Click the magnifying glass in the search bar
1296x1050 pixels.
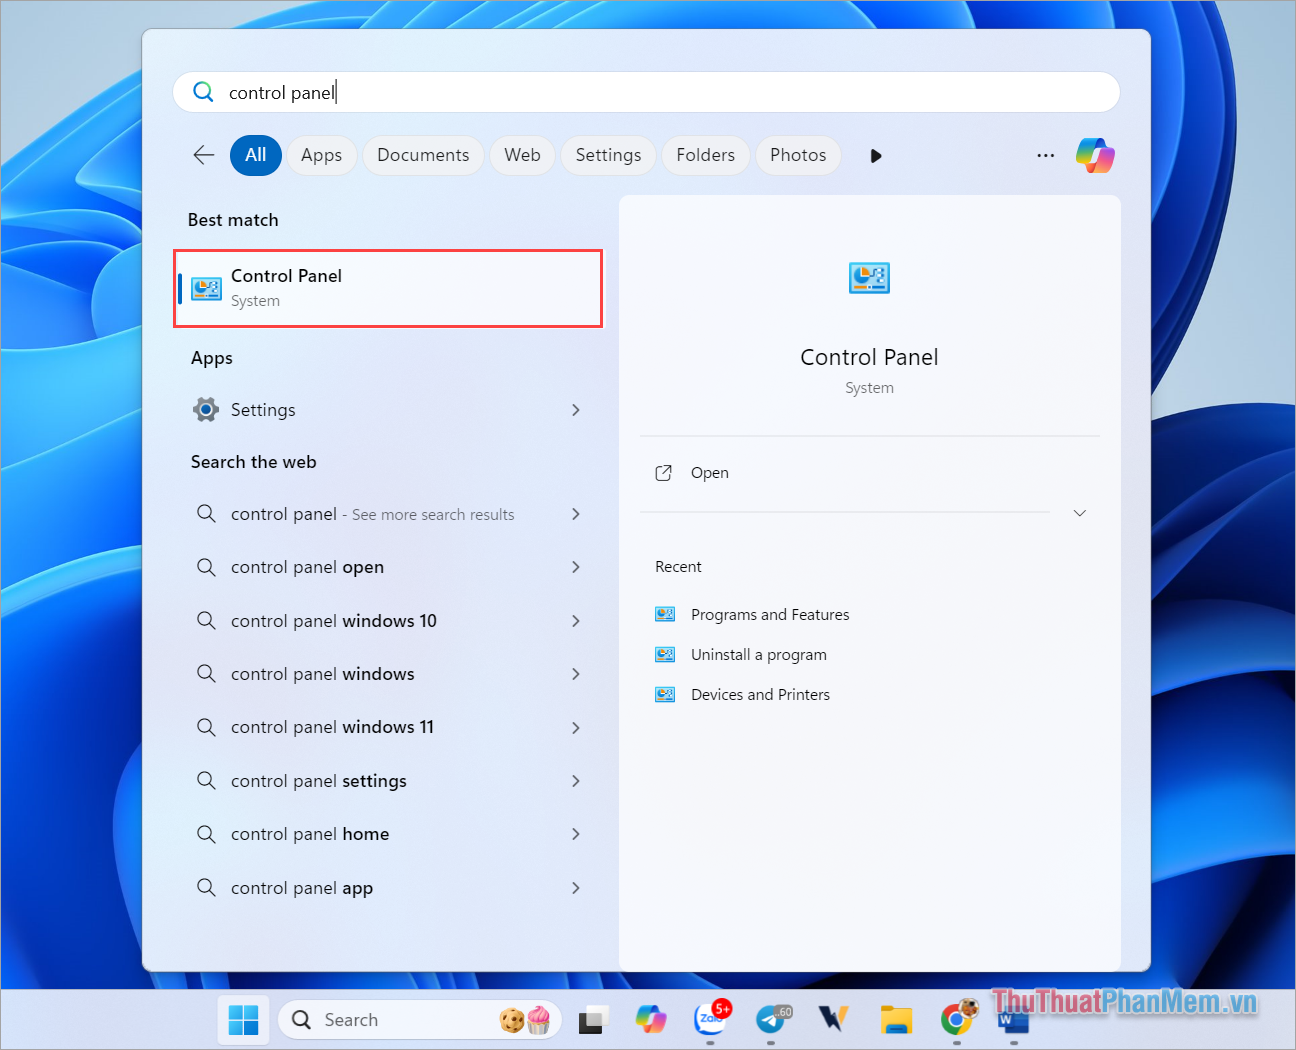203,91
